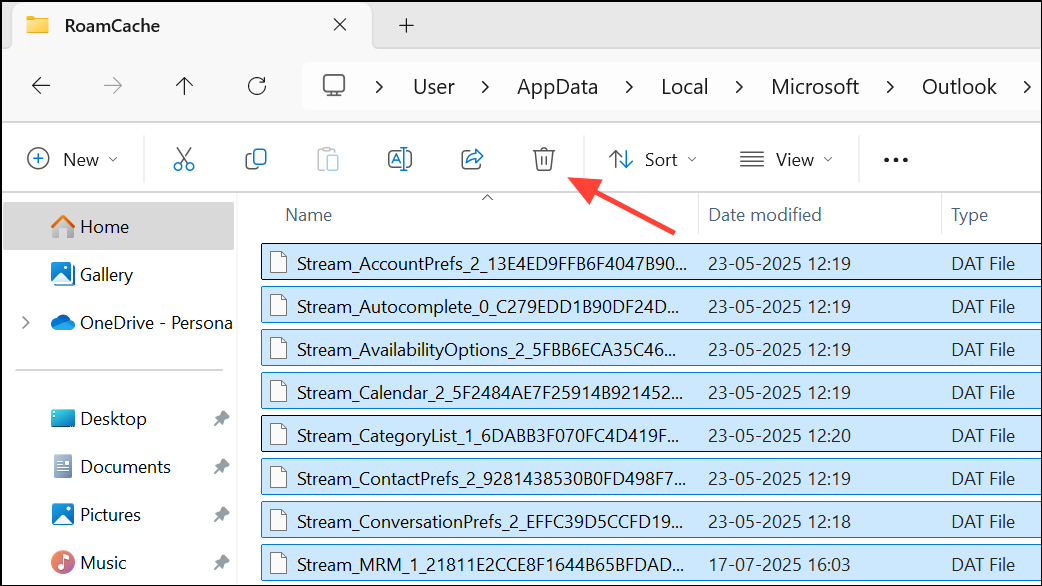Go forward with the right arrow
This screenshot has width=1042, height=586.
click(x=113, y=86)
